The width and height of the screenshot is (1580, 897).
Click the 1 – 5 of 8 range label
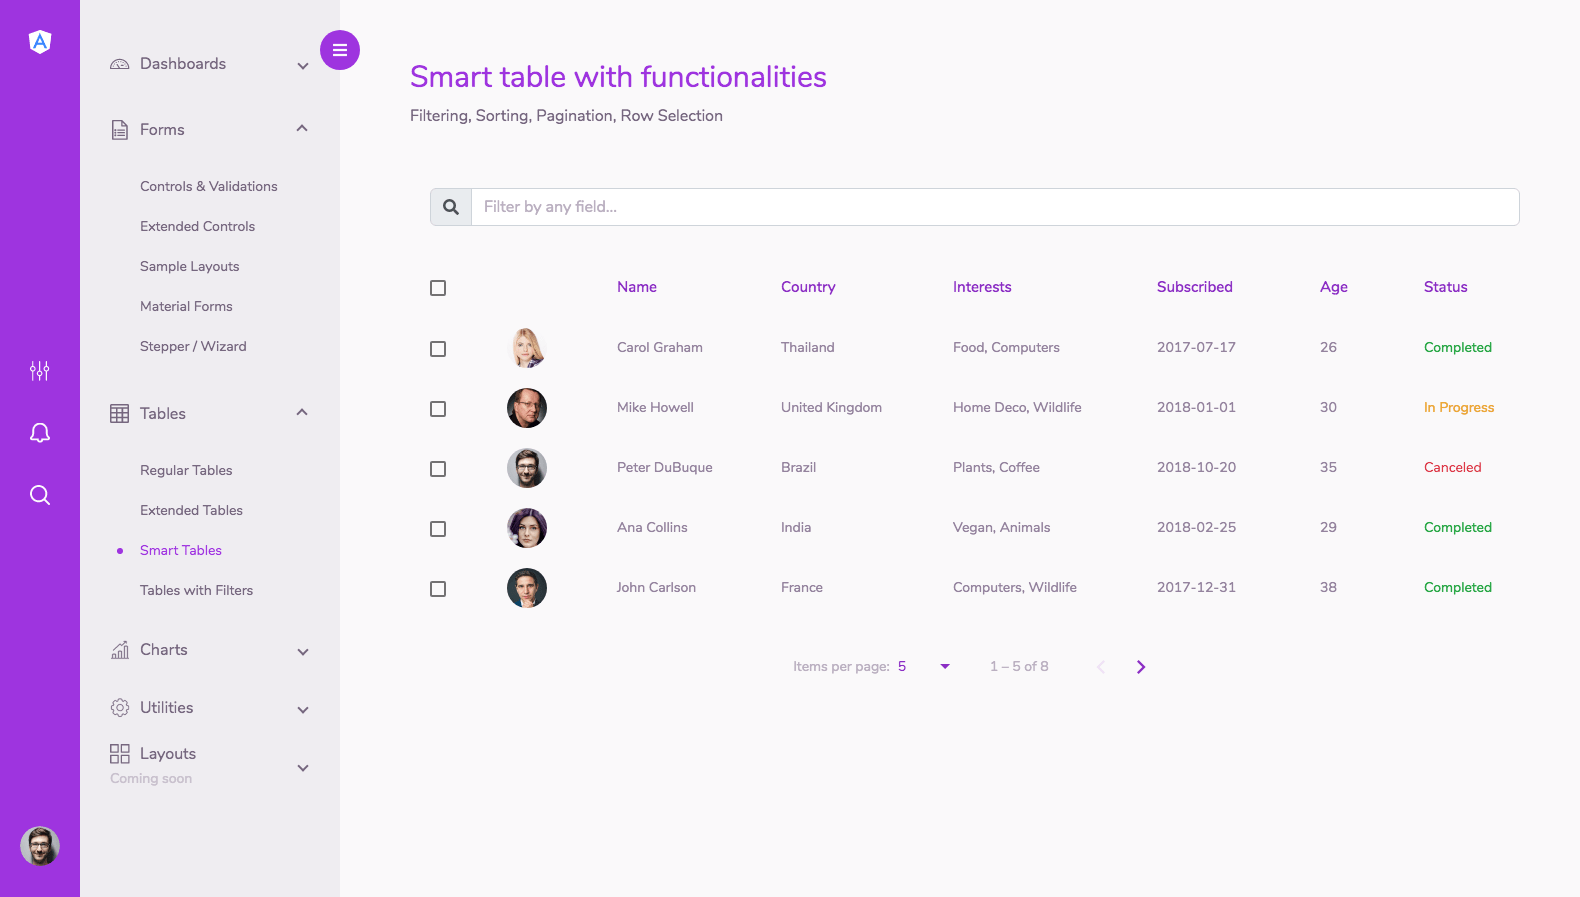1019,666
